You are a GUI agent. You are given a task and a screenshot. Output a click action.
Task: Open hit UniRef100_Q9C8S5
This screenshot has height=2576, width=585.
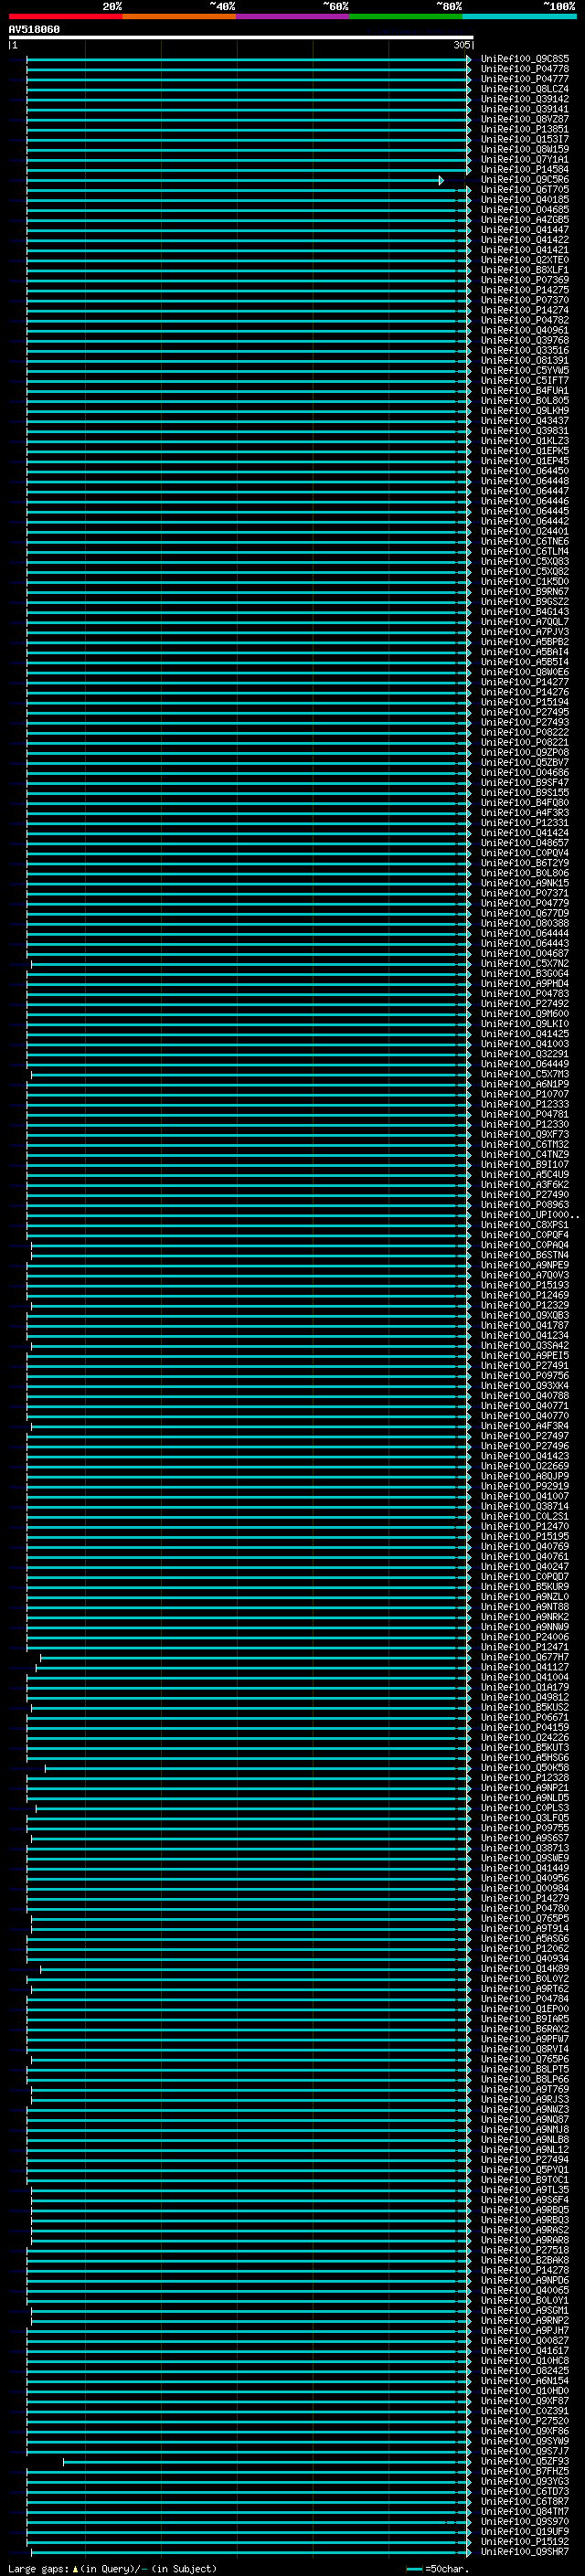pyautogui.click(x=524, y=59)
